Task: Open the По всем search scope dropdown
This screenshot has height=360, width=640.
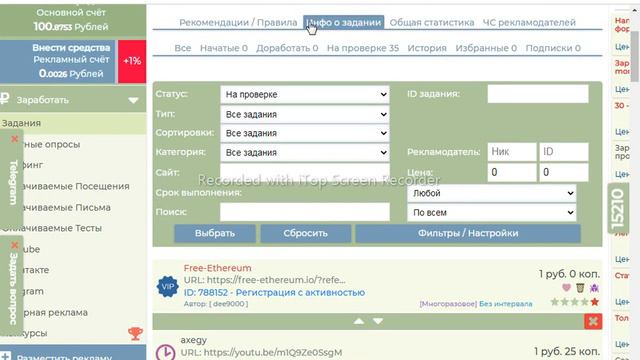Action: 491,213
